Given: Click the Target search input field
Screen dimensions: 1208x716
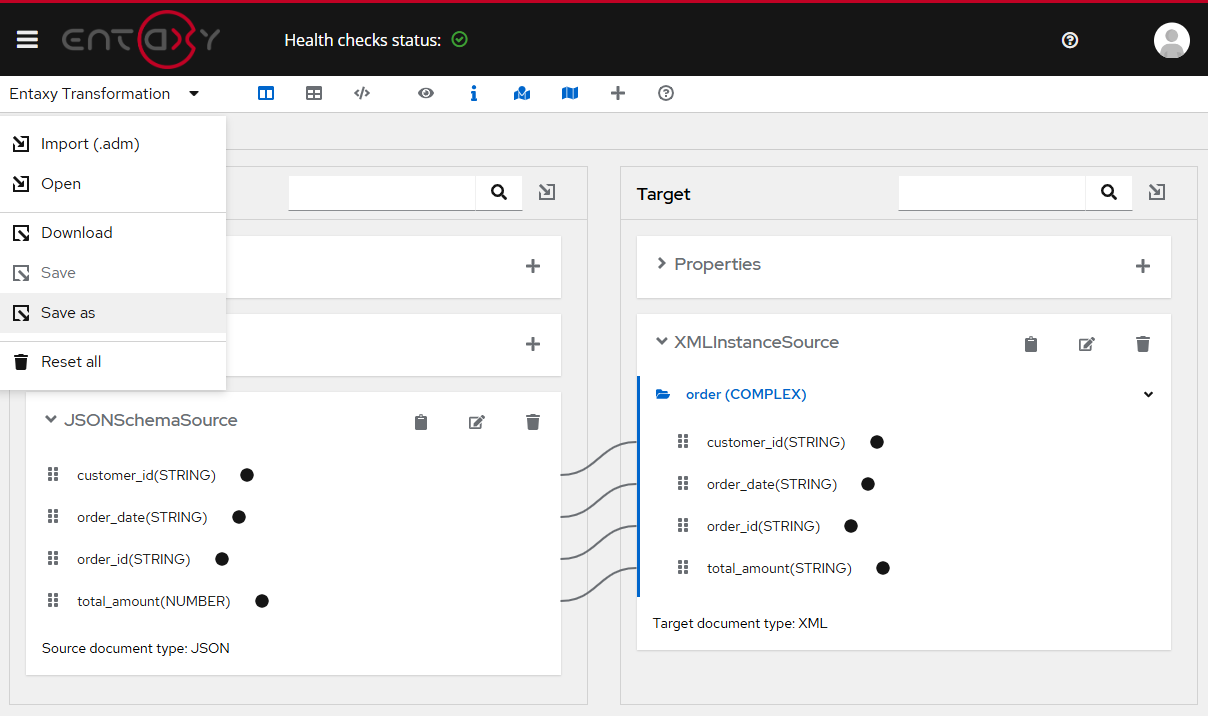Looking at the screenshot, I should pyautogui.click(x=991, y=192).
